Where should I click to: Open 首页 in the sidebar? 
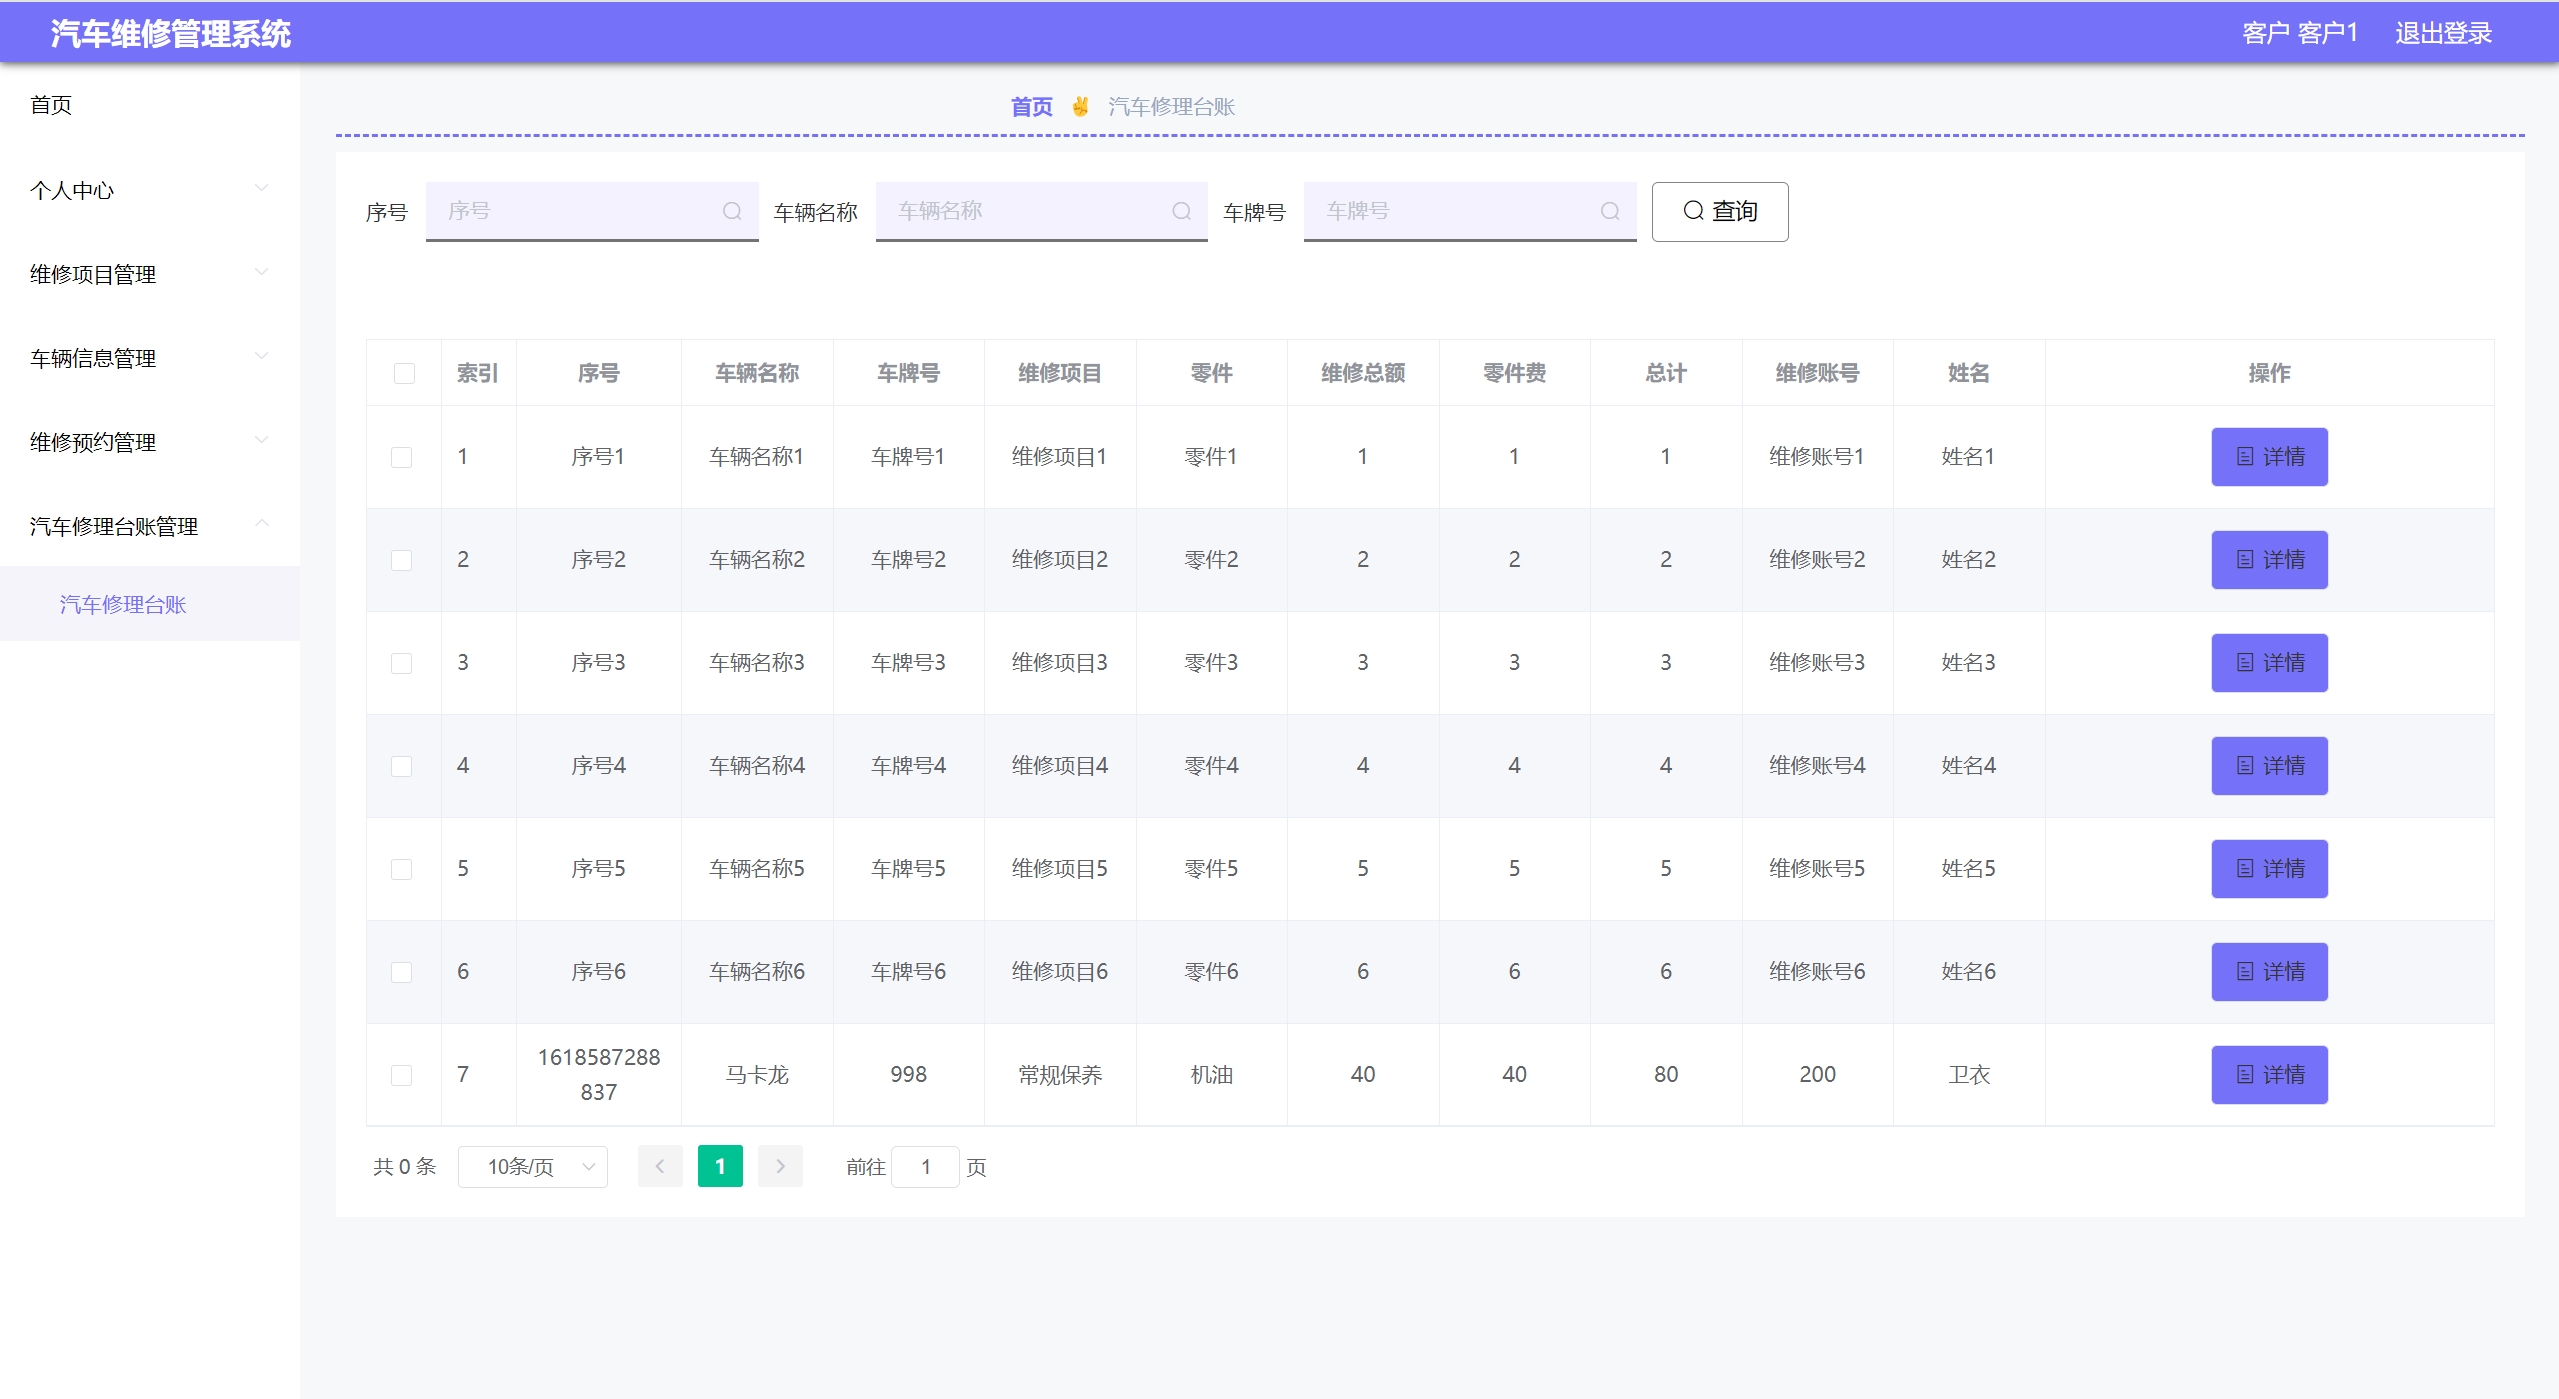click(x=51, y=105)
